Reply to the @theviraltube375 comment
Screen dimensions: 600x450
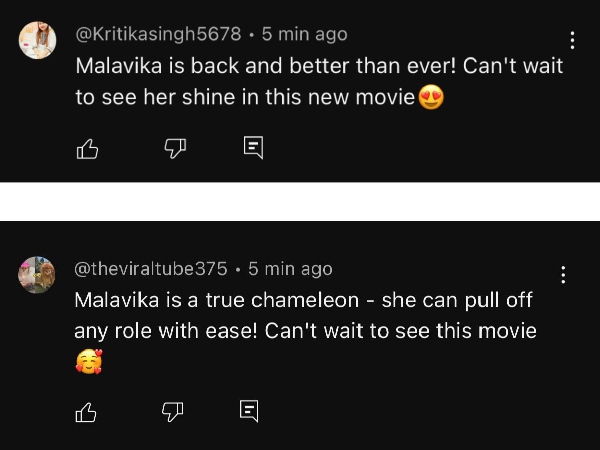(x=250, y=410)
